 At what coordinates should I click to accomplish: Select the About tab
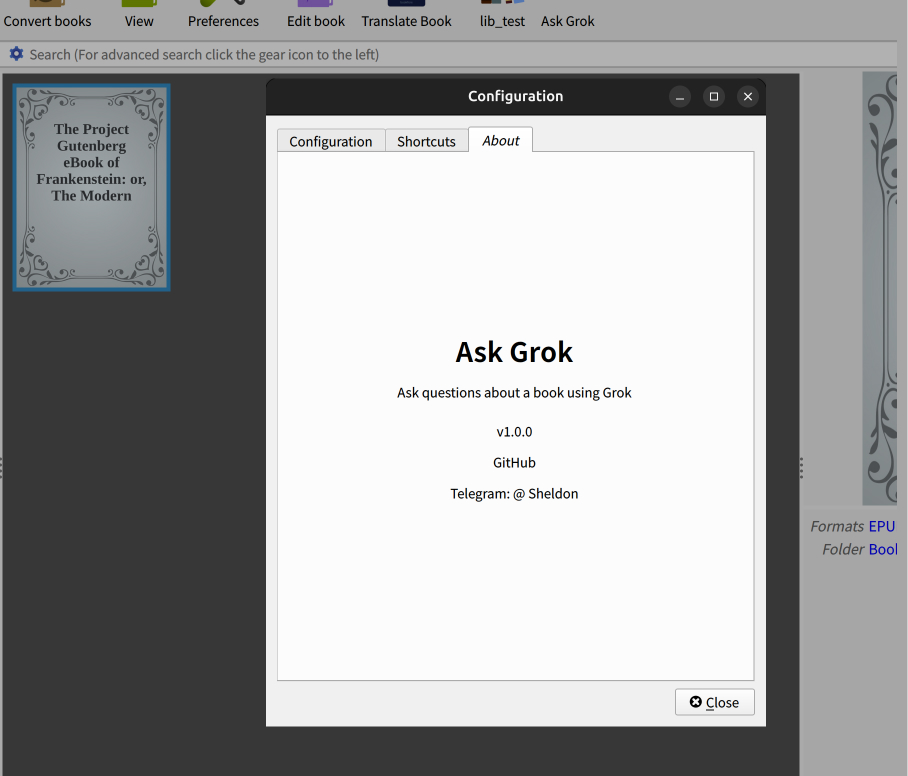pos(500,140)
